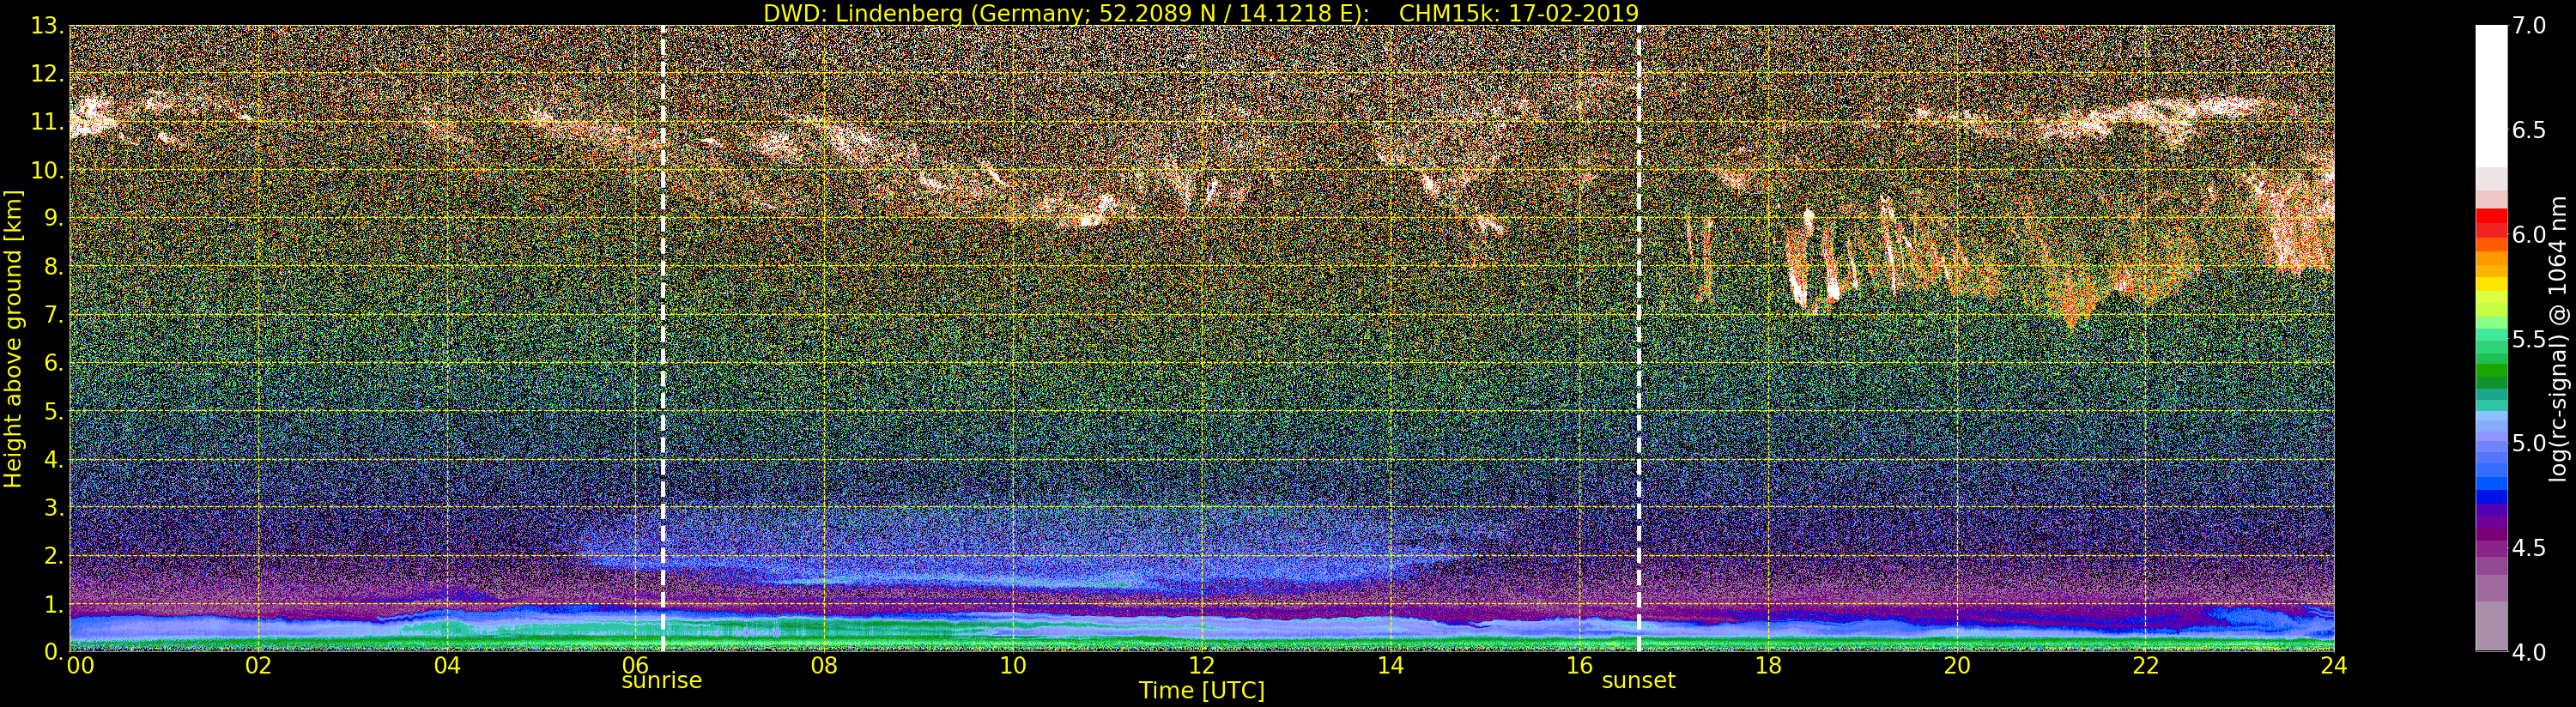Image resolution: width=2576 pixels, height=707 pixels.
Task: Click the 'Time [UTC]' axis label
Action: (x=1202, y=691)
